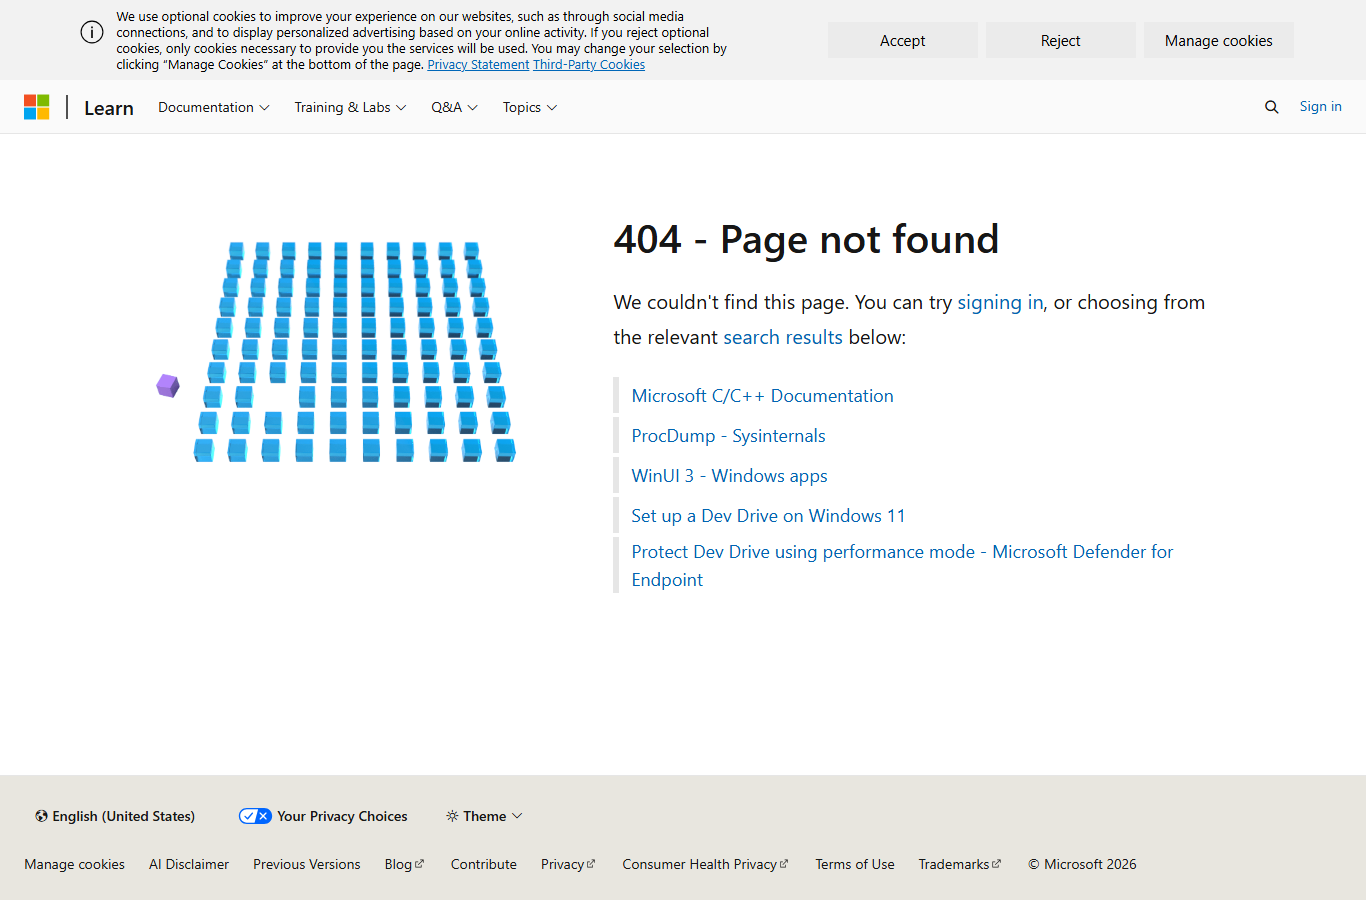1366x900 pixels.
Task: Follow the 'signing in' link in message
Action: pos(1000,302)
